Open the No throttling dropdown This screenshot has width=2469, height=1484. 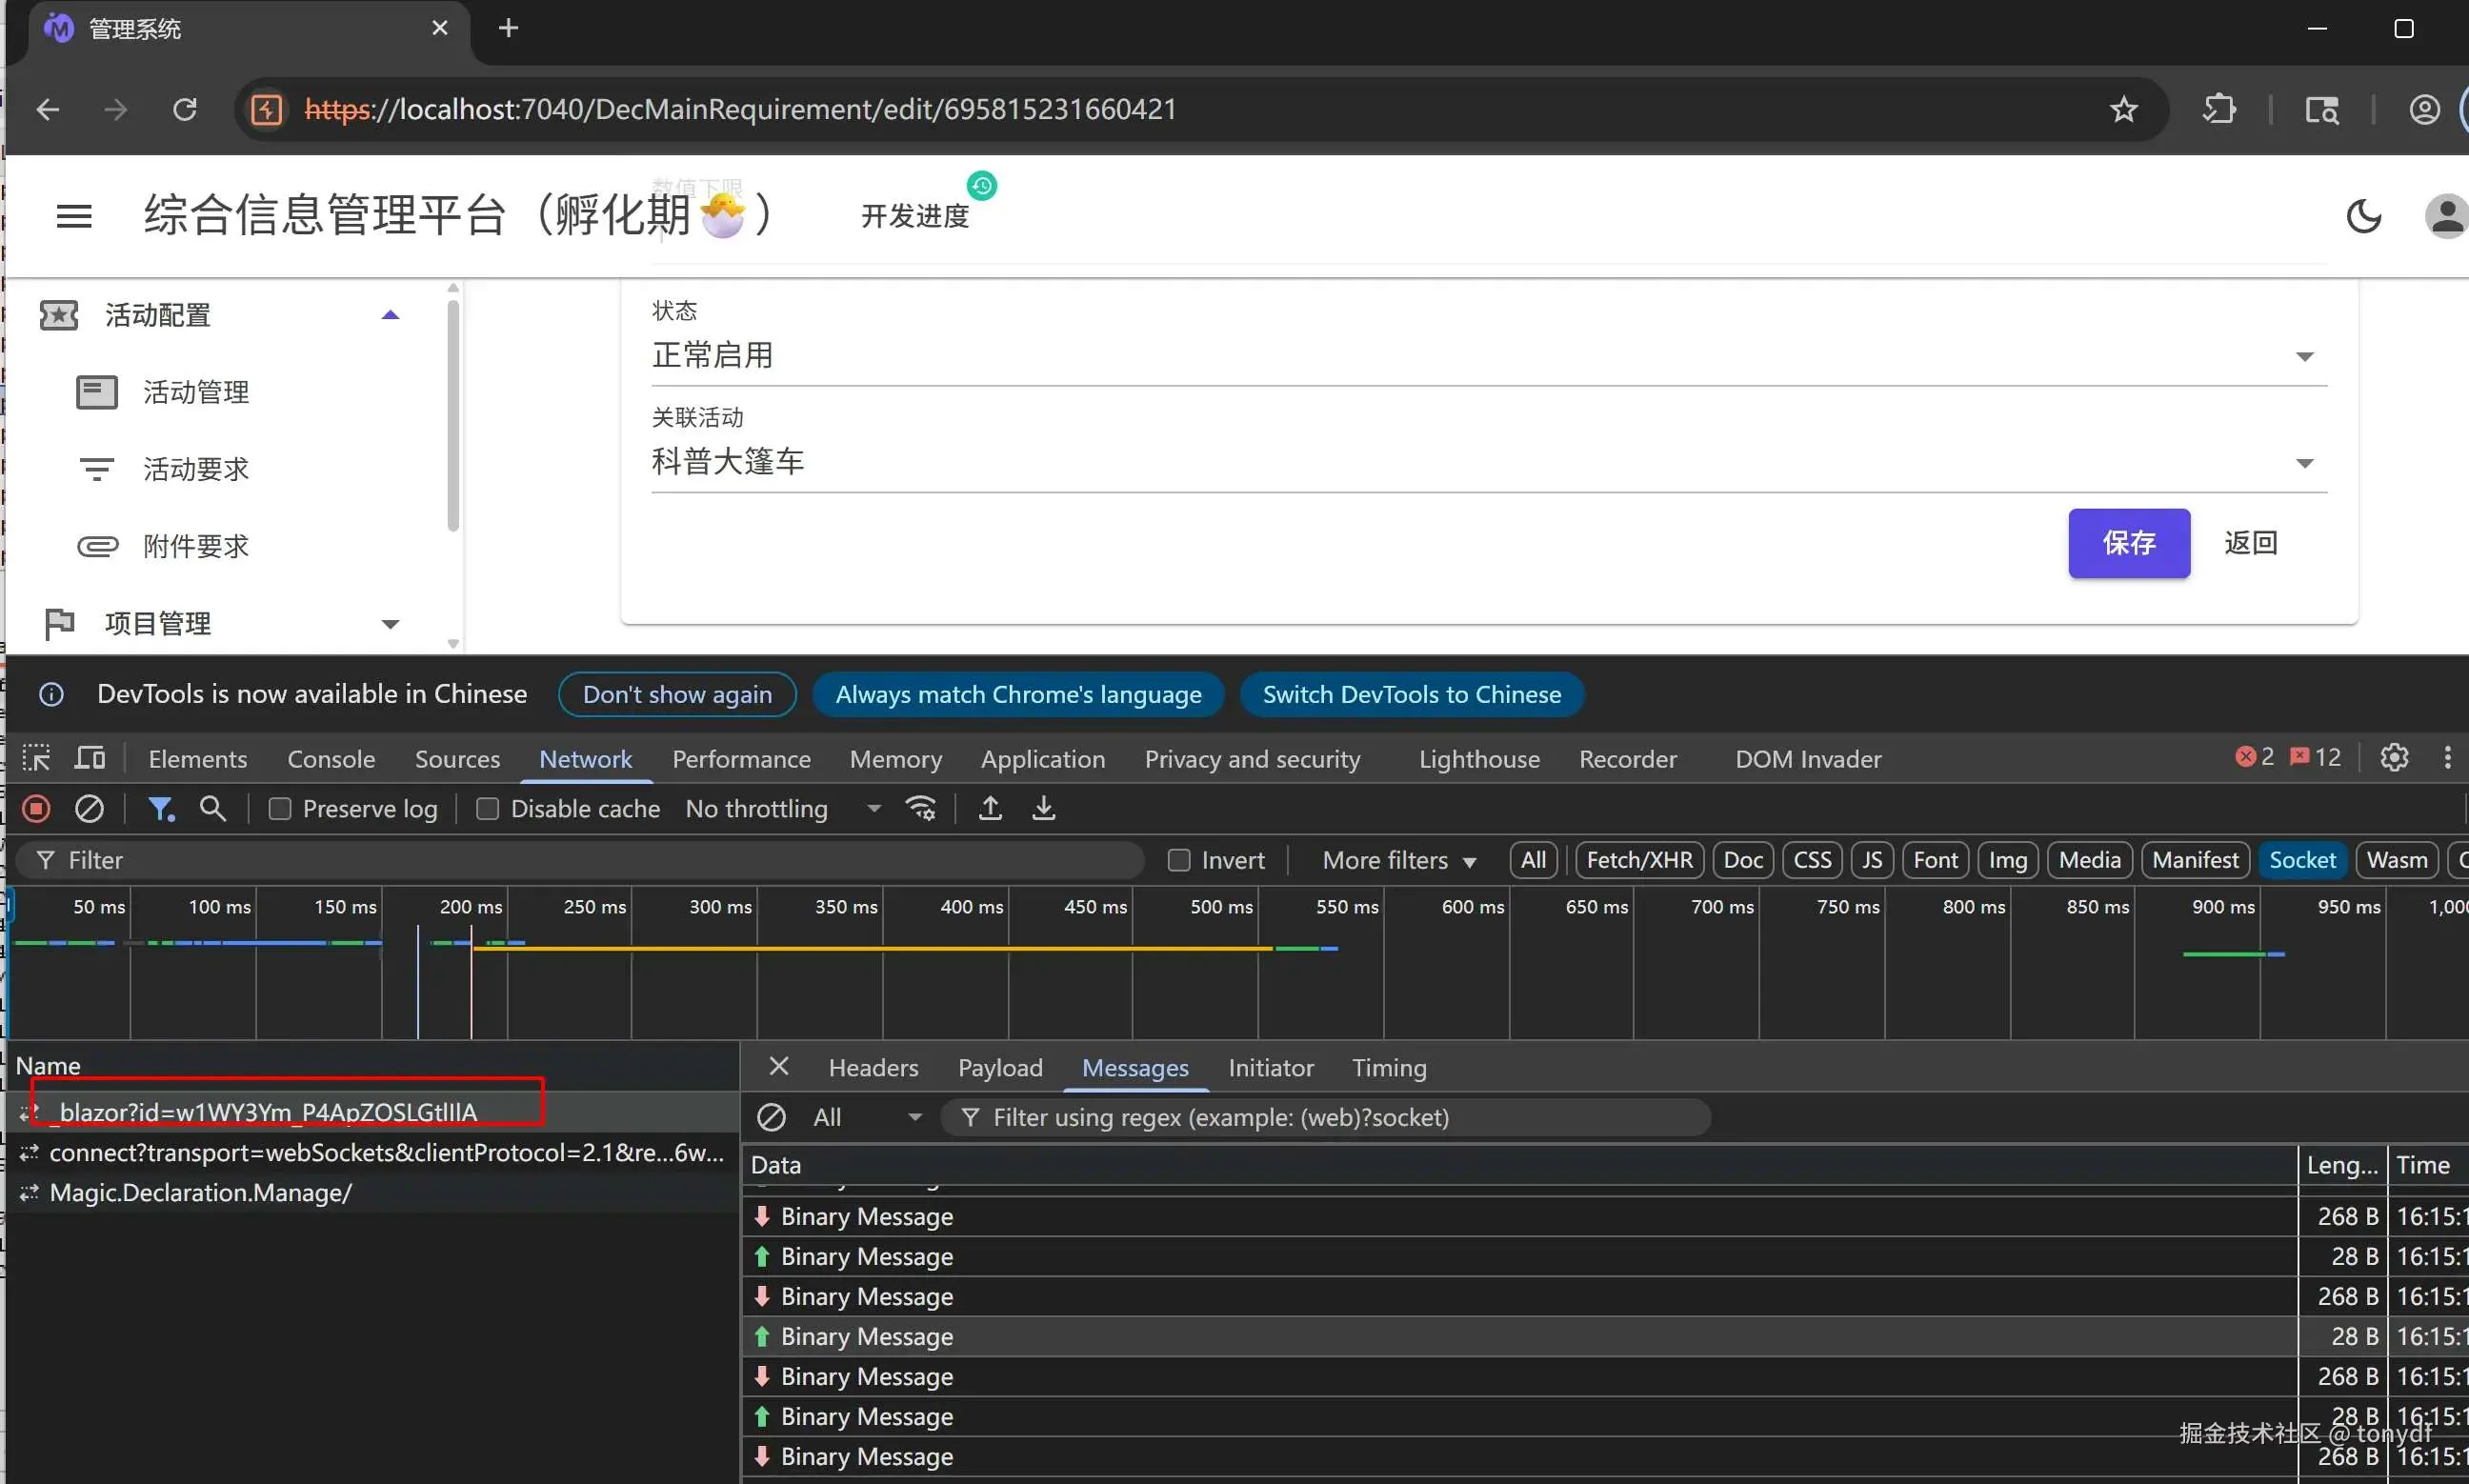click(782, 808)
